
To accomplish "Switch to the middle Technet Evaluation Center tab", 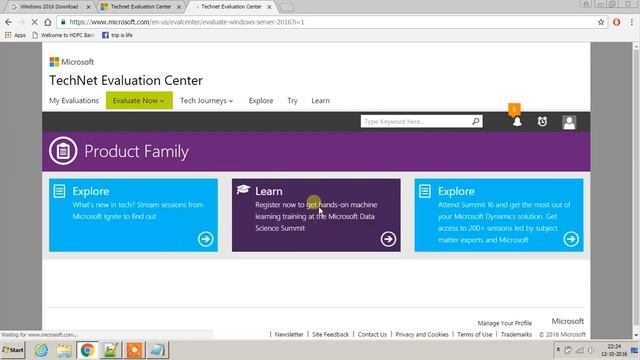I will 140,7.
